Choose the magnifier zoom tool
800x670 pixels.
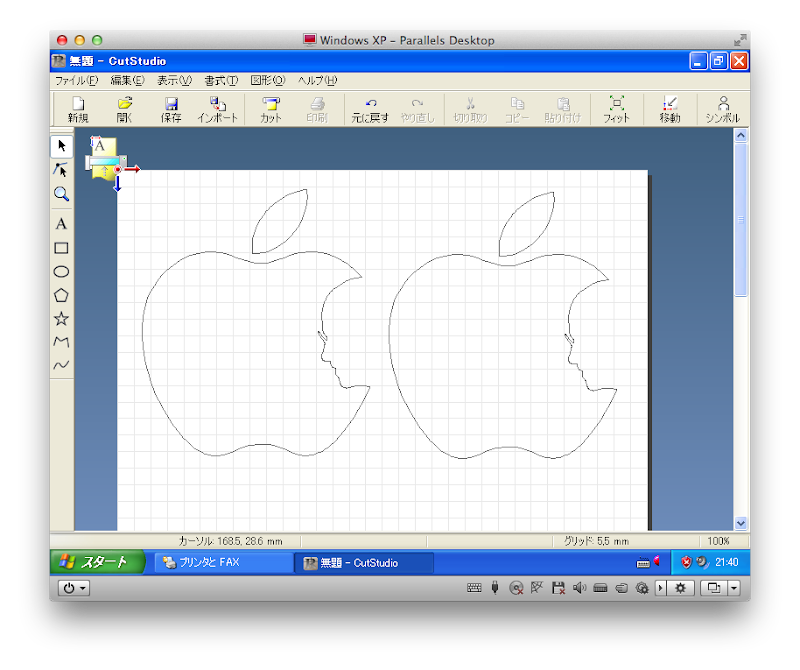pos(61,194)
